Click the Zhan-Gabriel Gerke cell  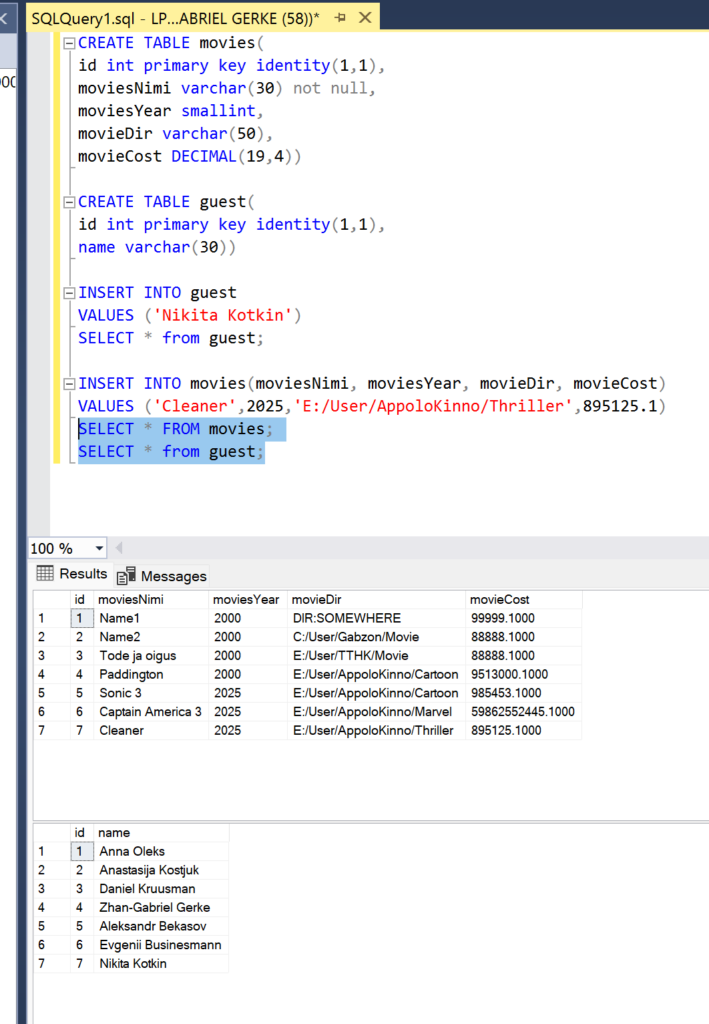point(161,908)
